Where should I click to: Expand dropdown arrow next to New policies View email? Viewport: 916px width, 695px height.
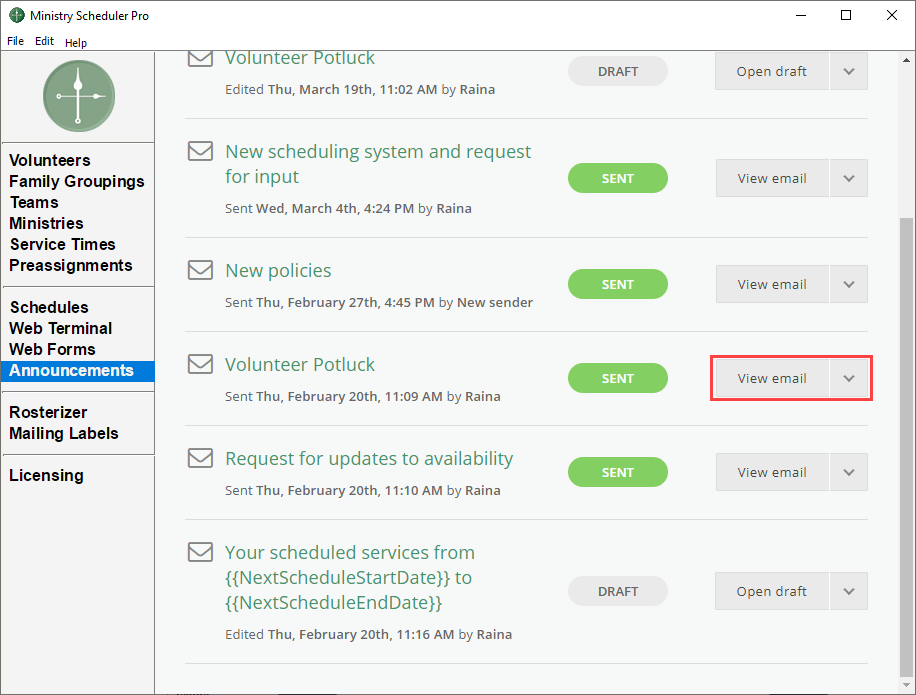[x=849, y=285]
